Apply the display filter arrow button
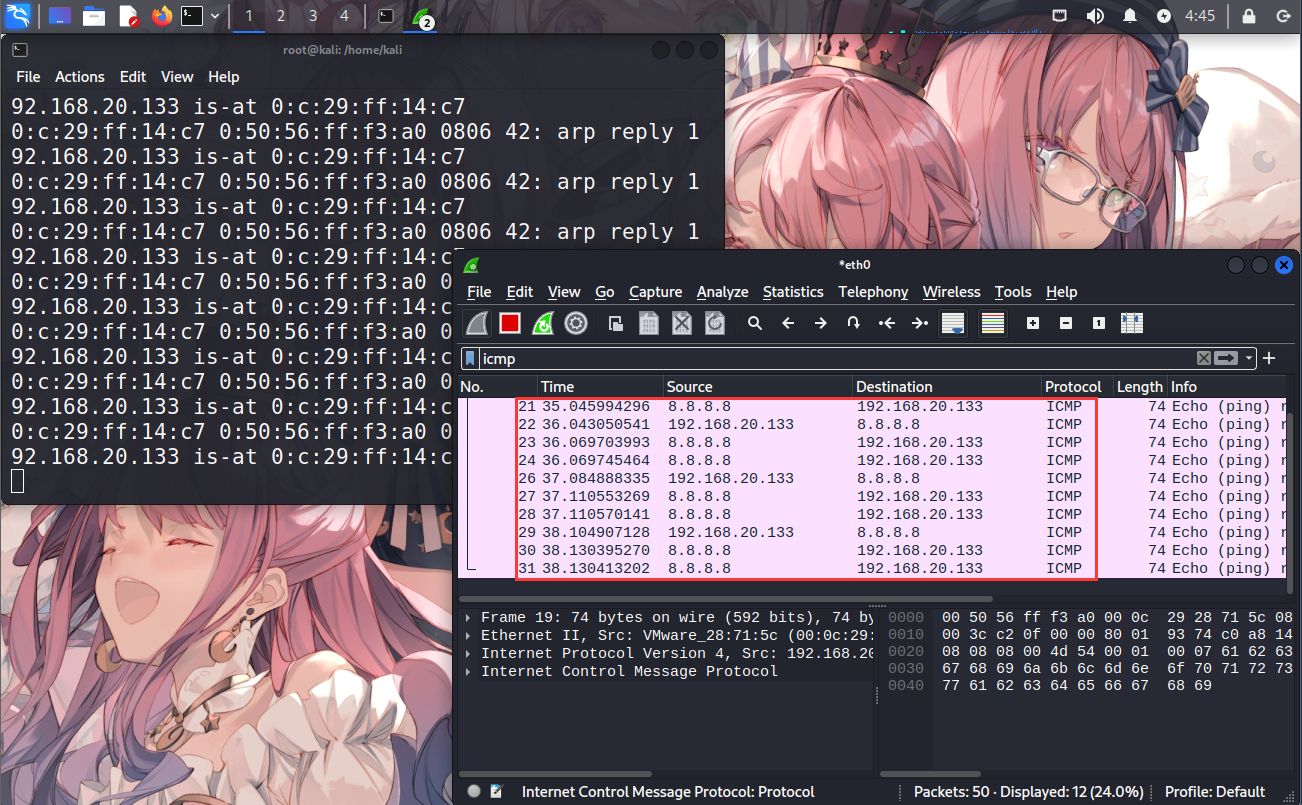The width and height of the screenshot is (1302, 805). pyautogui.click(x=1227, y=358)
